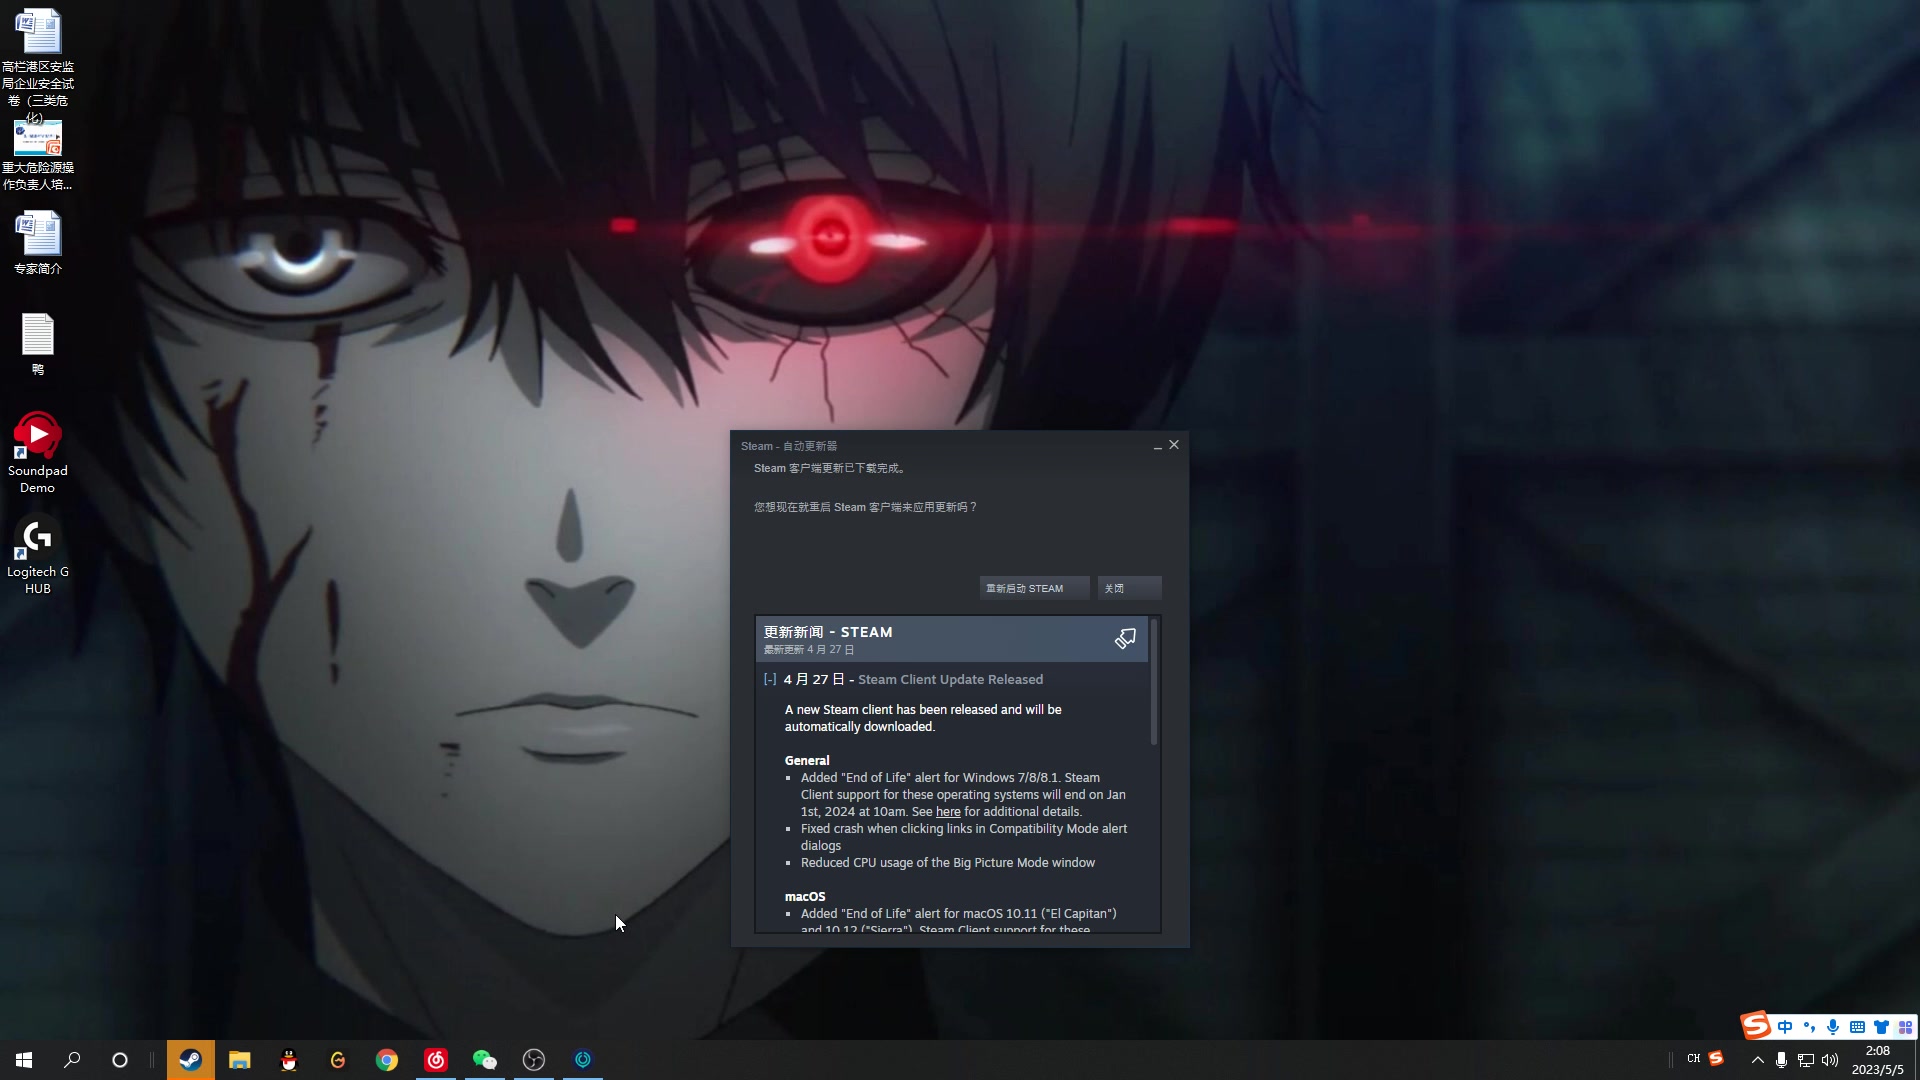Open NetEase Cloud Music on taskbar
The height and width of the screenshot is (1080, 1920).
point(436,1060)
